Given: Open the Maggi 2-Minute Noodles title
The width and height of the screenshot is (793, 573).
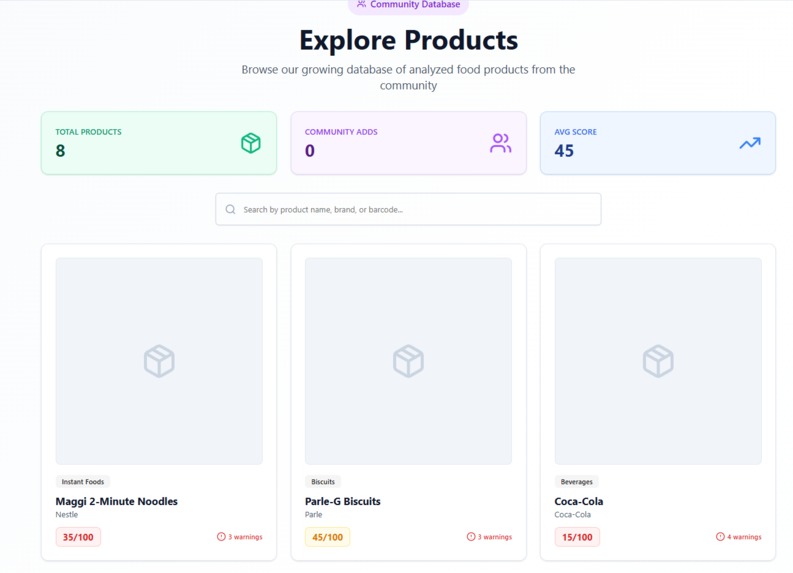Looking at the screenshot, I should click(117, 501).
